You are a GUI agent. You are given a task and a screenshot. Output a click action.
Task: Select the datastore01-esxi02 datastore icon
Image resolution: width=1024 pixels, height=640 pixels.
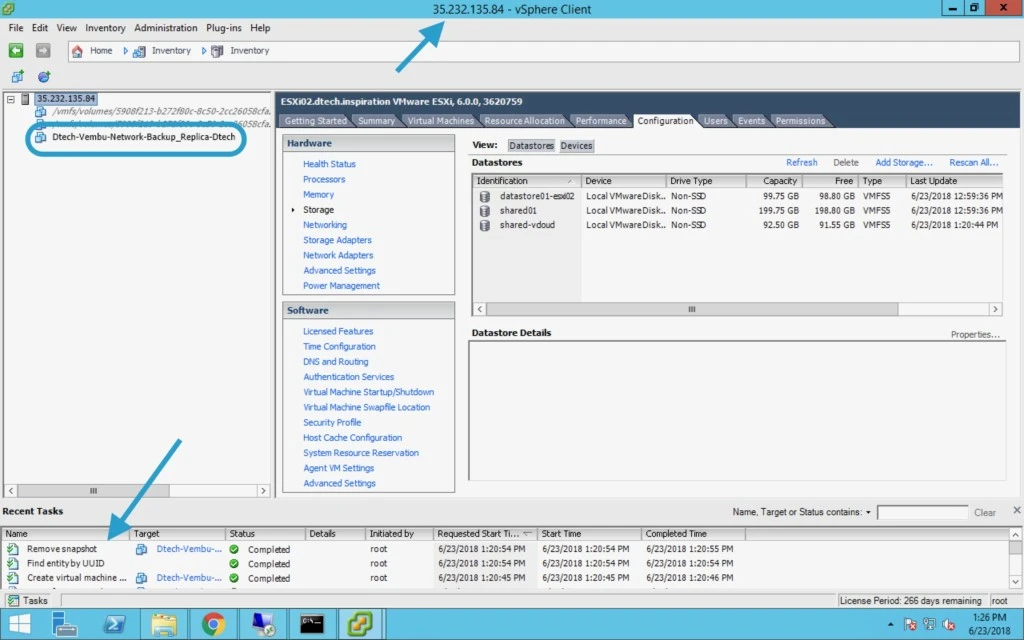(x=485, y=196)
